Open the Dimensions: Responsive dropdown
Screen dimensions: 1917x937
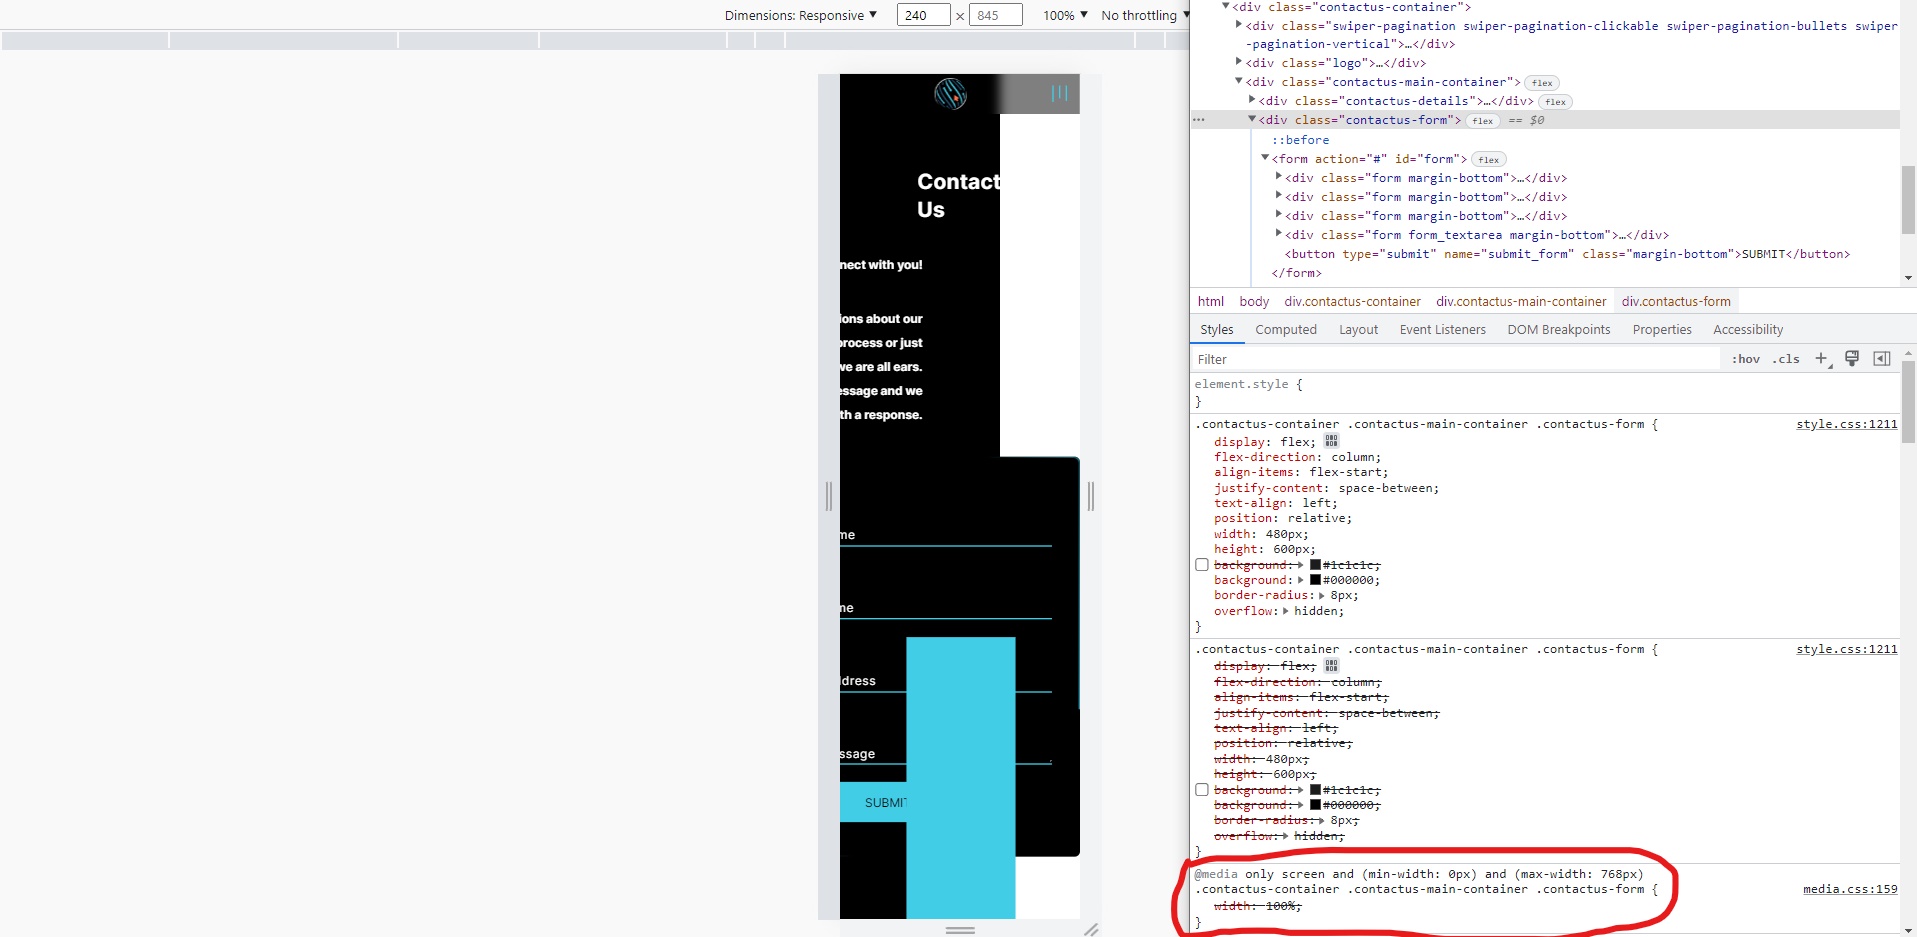click(x=801, y=15)
